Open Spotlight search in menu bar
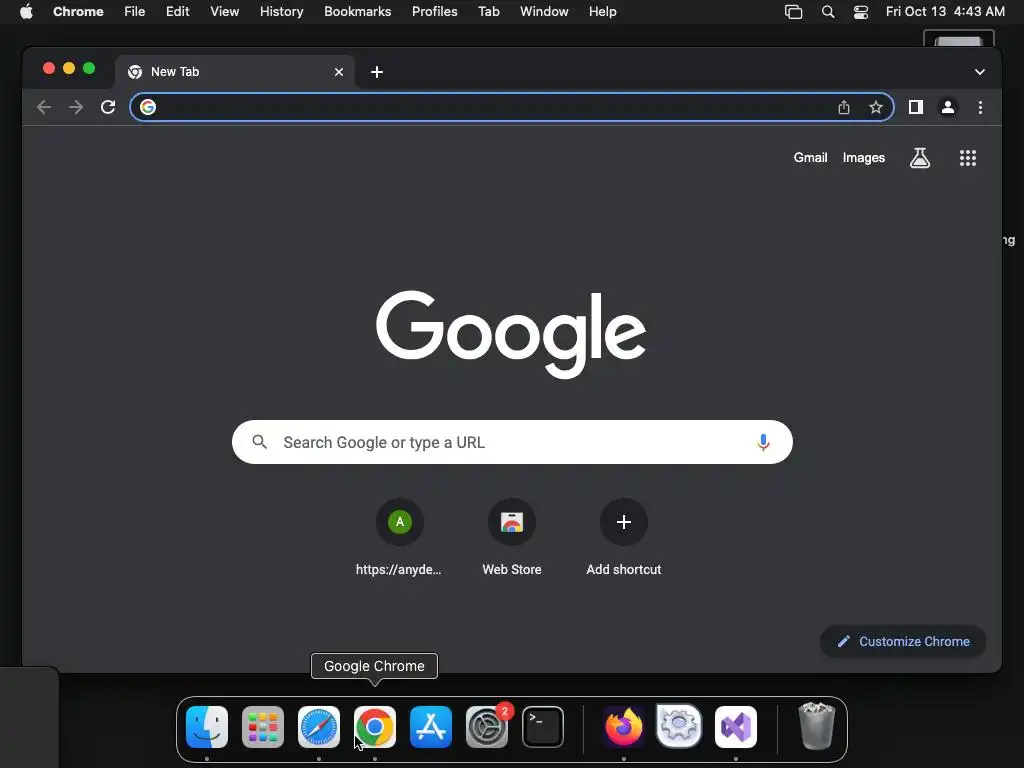Viewport: 1024px width, 768px height. [827, 12]
